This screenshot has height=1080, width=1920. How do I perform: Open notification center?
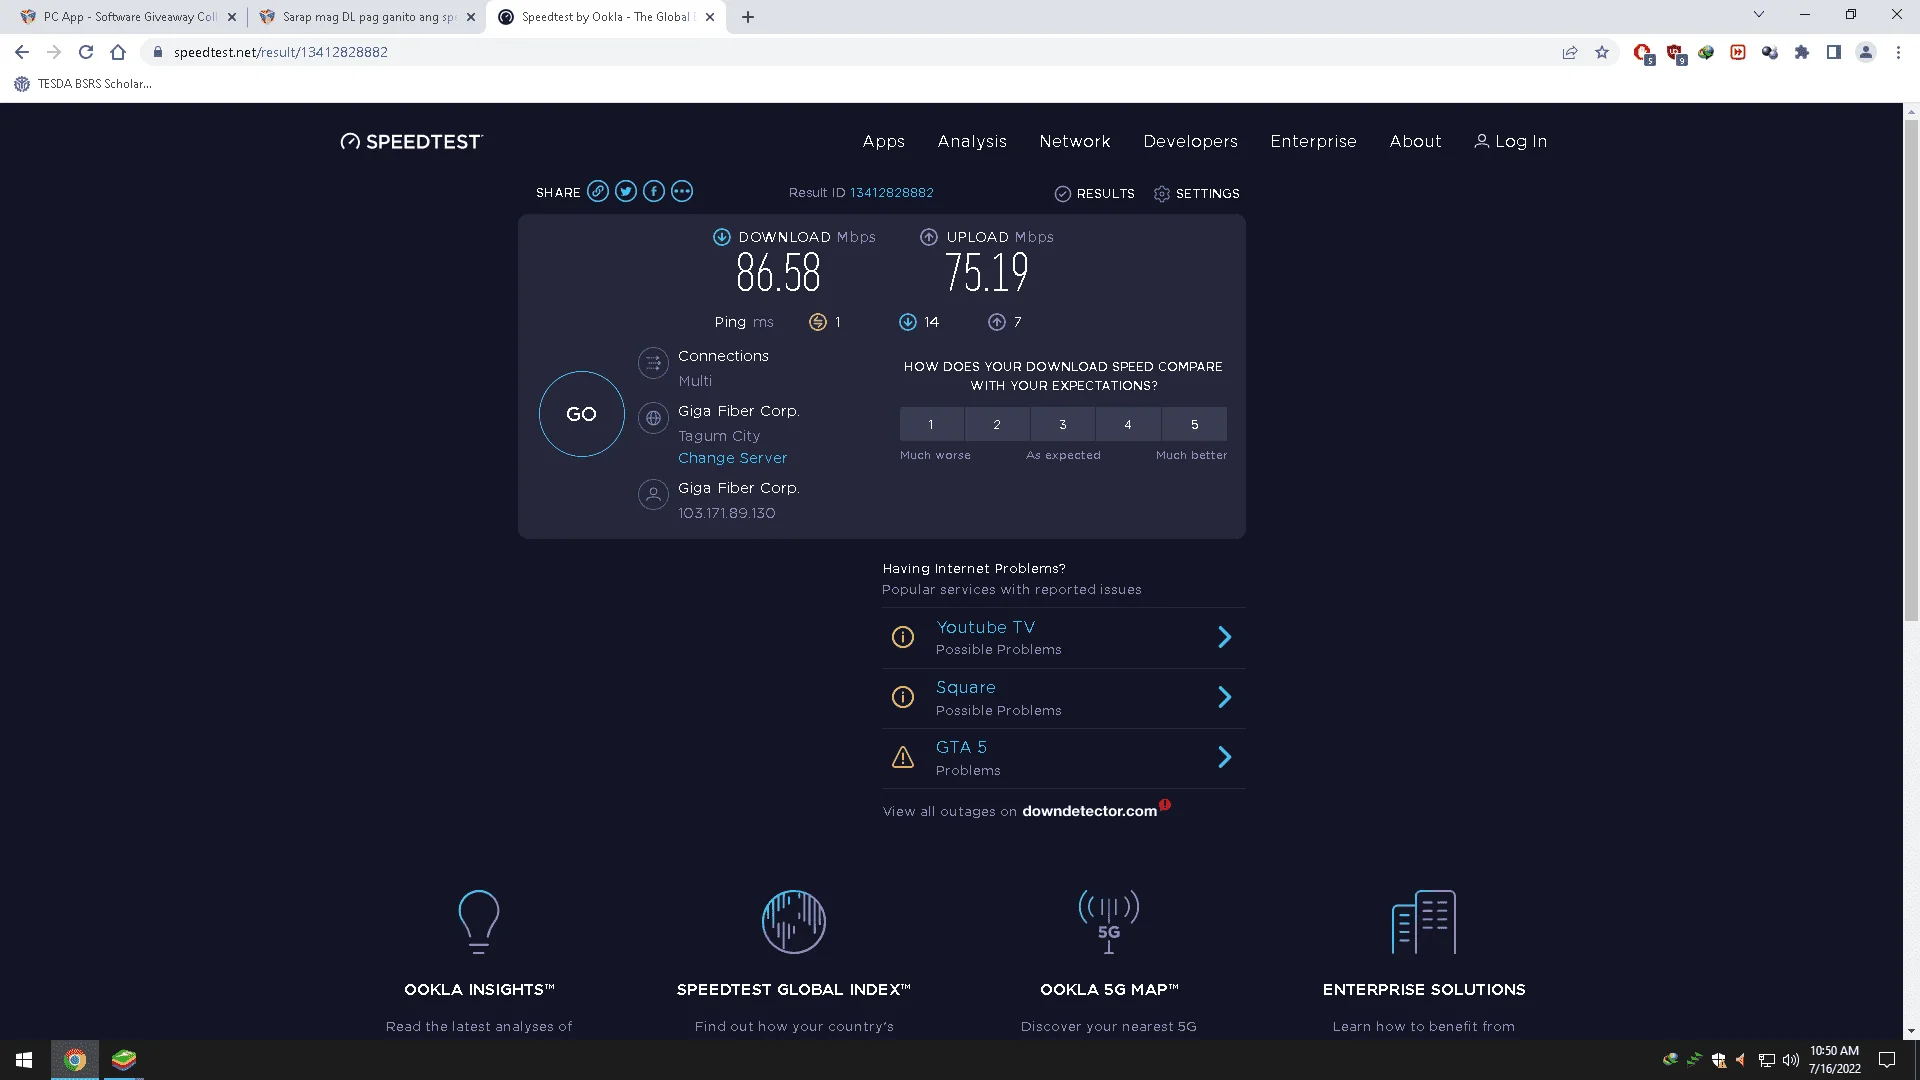[1887, 1060]
